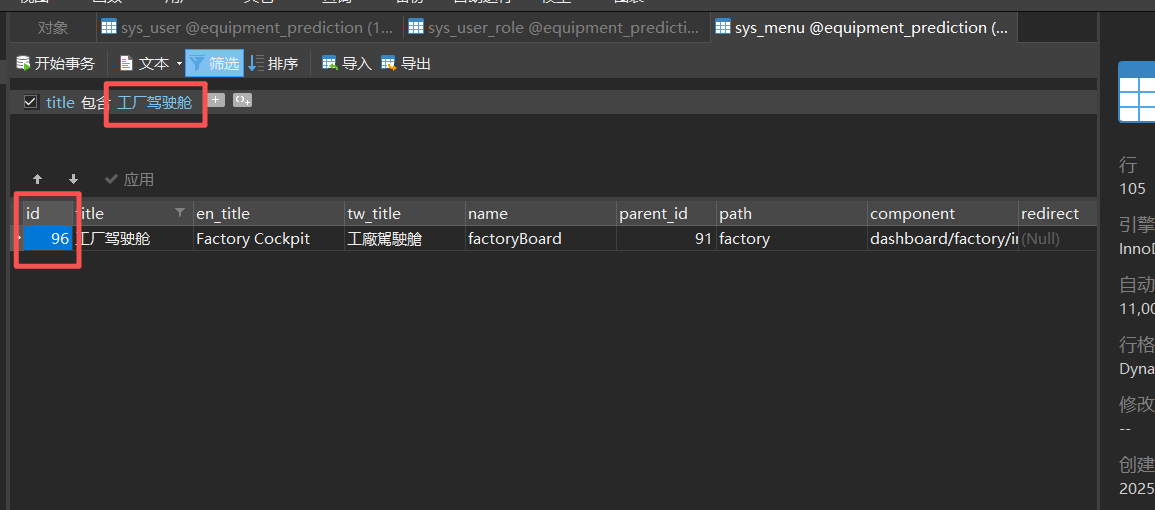Switch to the sys_user_role table tab
Screen dimensions: 1155x510
(x=557, y=28)
